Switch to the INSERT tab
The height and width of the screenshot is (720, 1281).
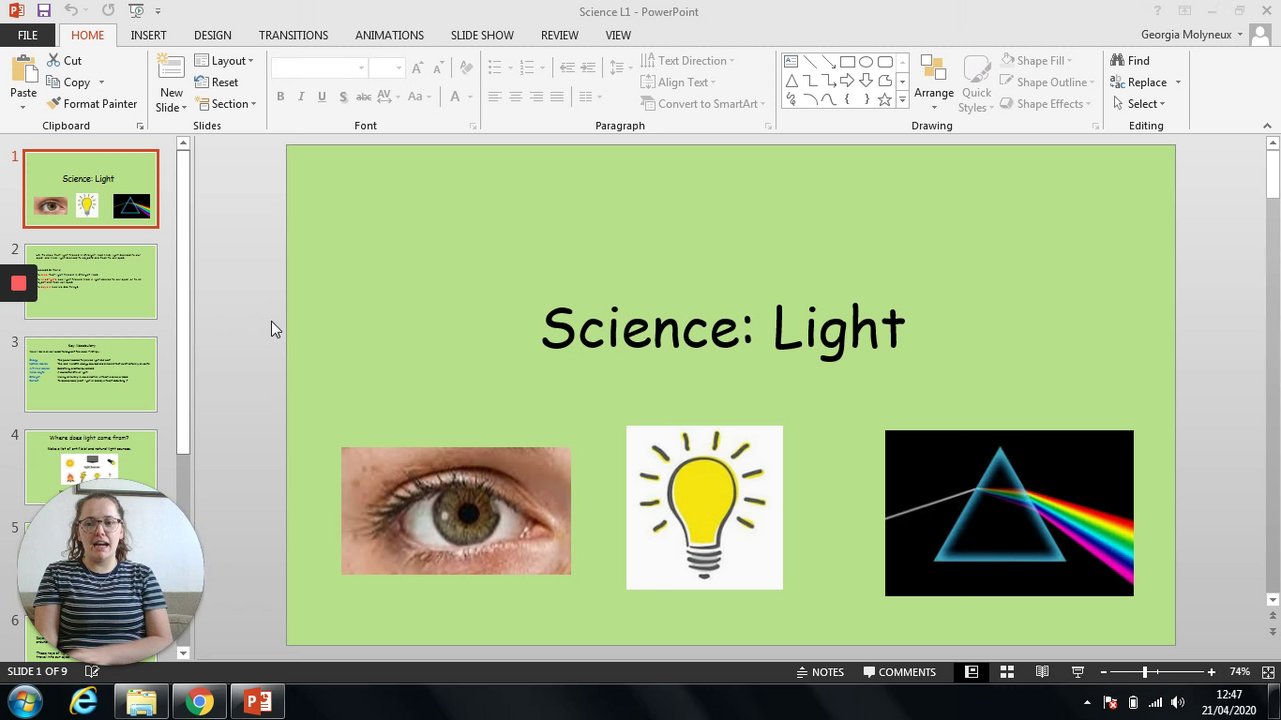[148, 35]
